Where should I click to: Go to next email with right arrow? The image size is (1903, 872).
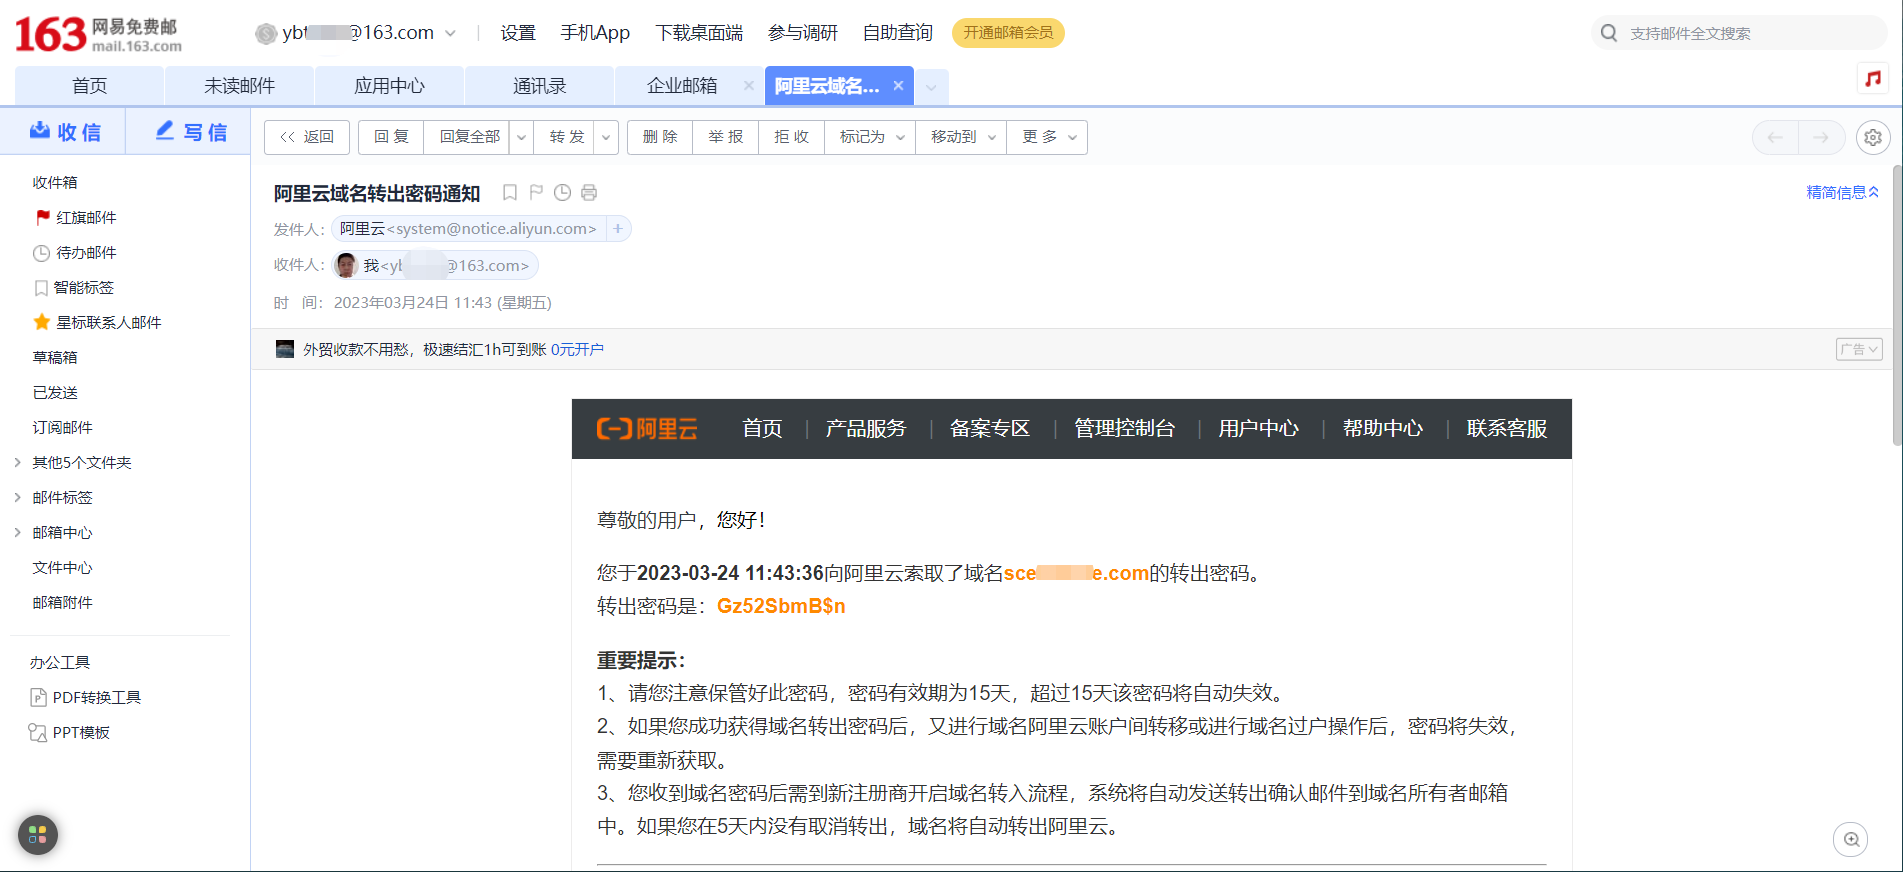pos(1821,137)
